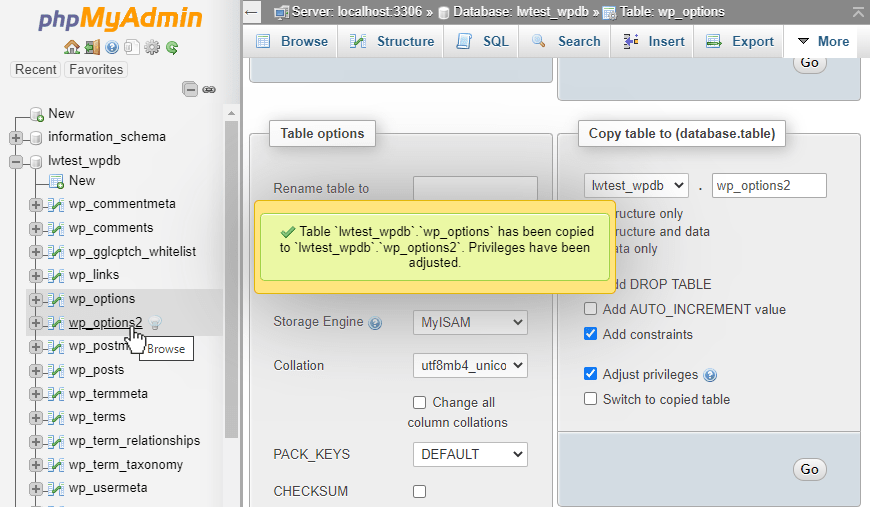This screenshot has height=507, width=870.
Task: Collapse the lwtest_wpdb database node
Action: point(16,161)
